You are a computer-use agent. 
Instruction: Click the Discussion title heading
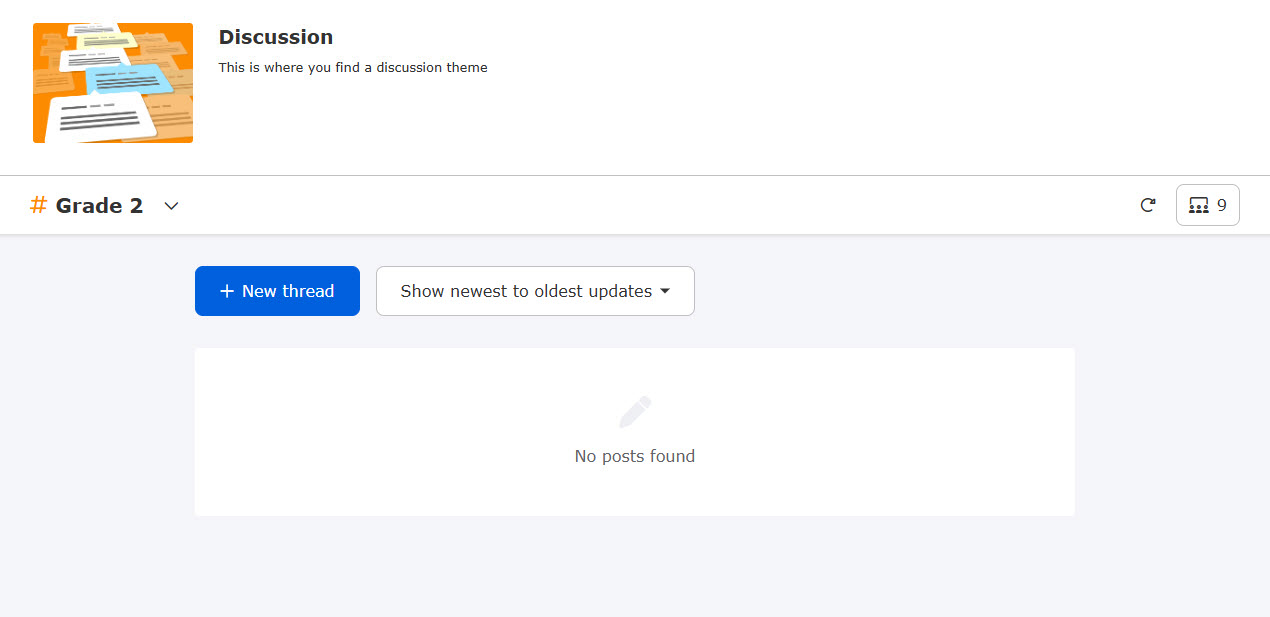(276, 37)
